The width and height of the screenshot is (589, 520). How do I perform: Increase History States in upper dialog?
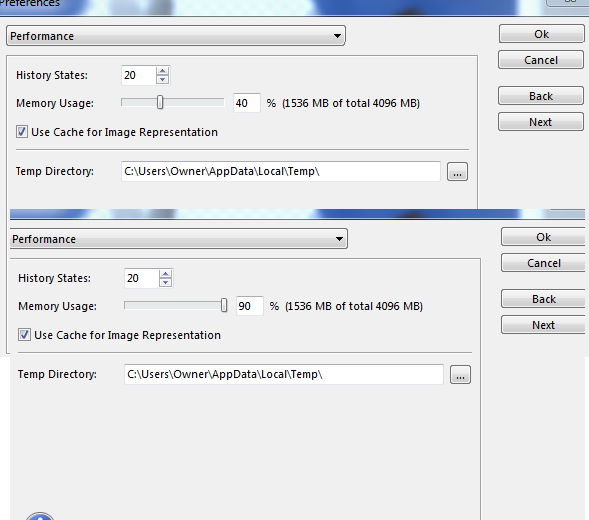(x=162, y=71)
